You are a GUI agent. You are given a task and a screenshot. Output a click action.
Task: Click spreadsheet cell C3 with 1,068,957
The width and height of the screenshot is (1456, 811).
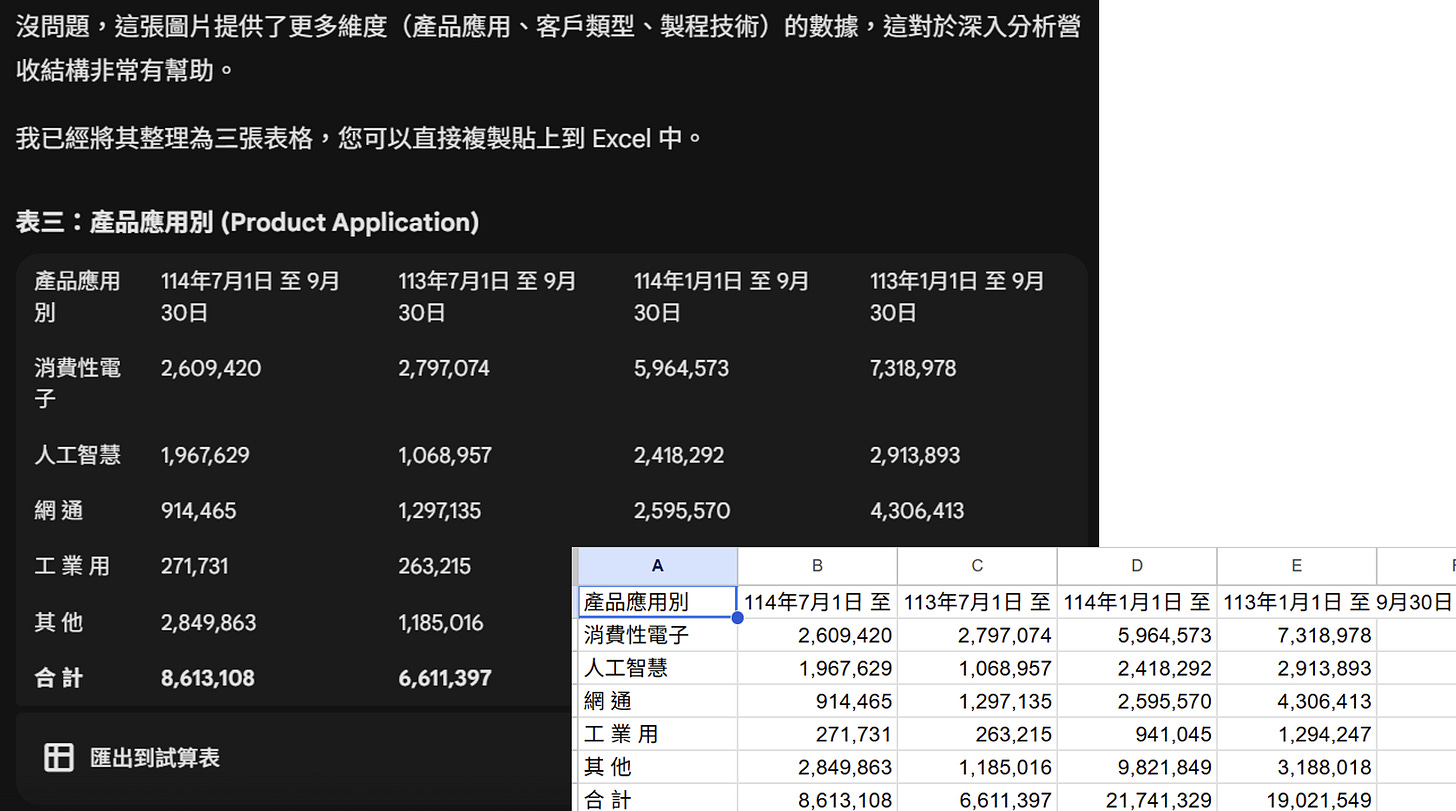977,668
